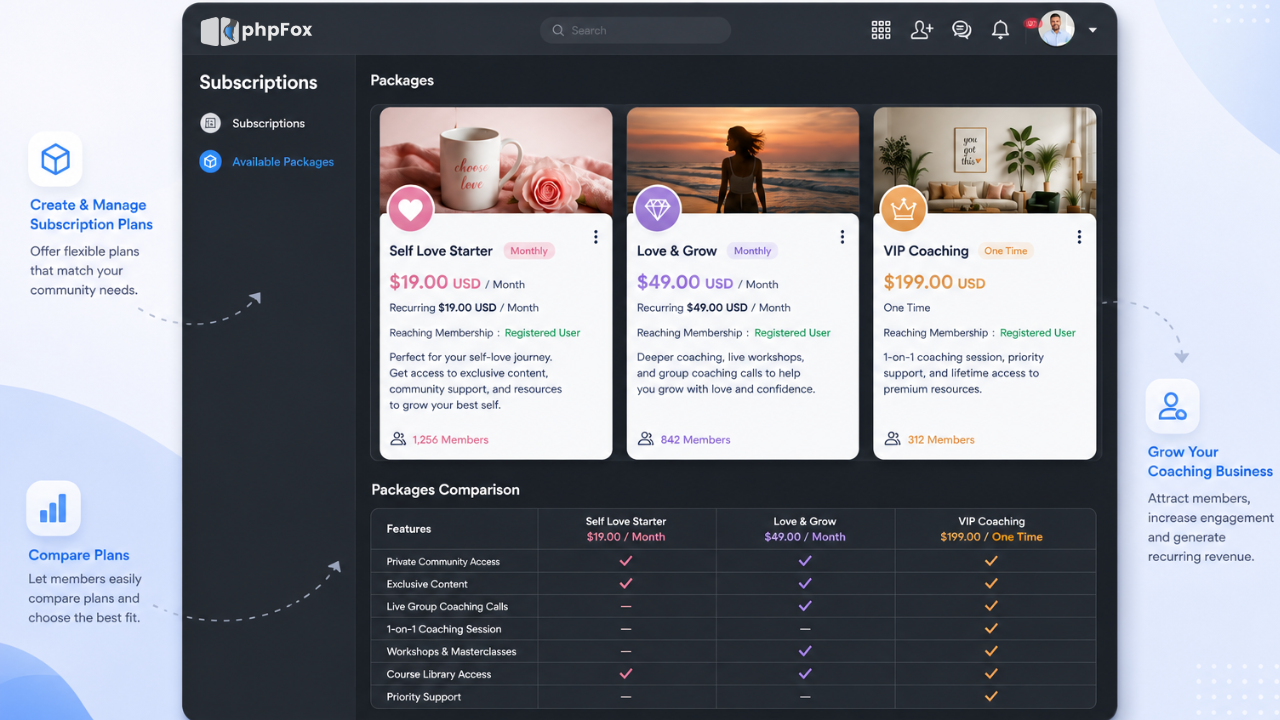Click the VIP Coaching package title

coord(926,251)
